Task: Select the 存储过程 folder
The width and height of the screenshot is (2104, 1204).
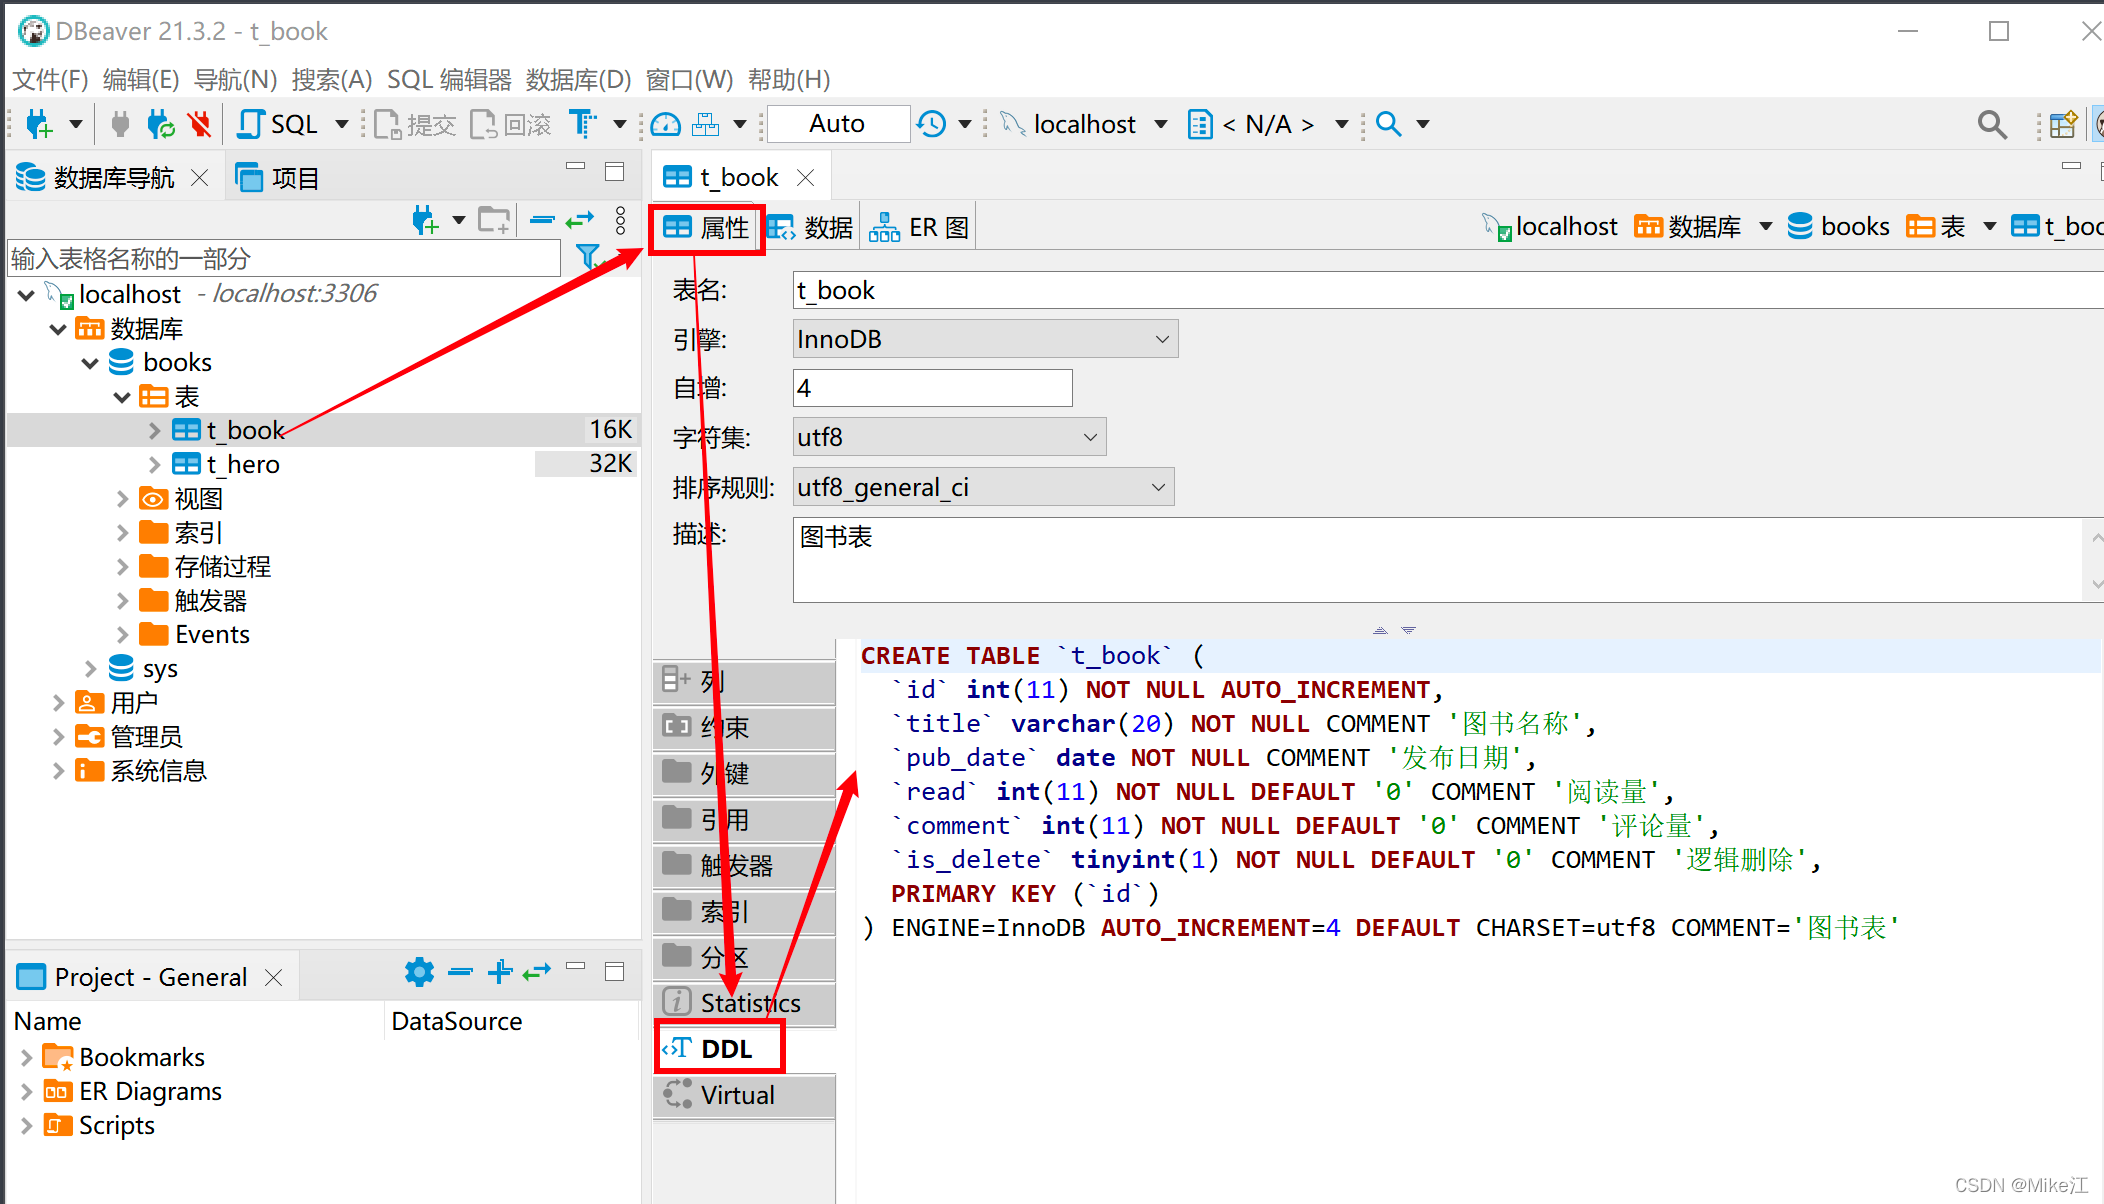Action: [206, 567]
